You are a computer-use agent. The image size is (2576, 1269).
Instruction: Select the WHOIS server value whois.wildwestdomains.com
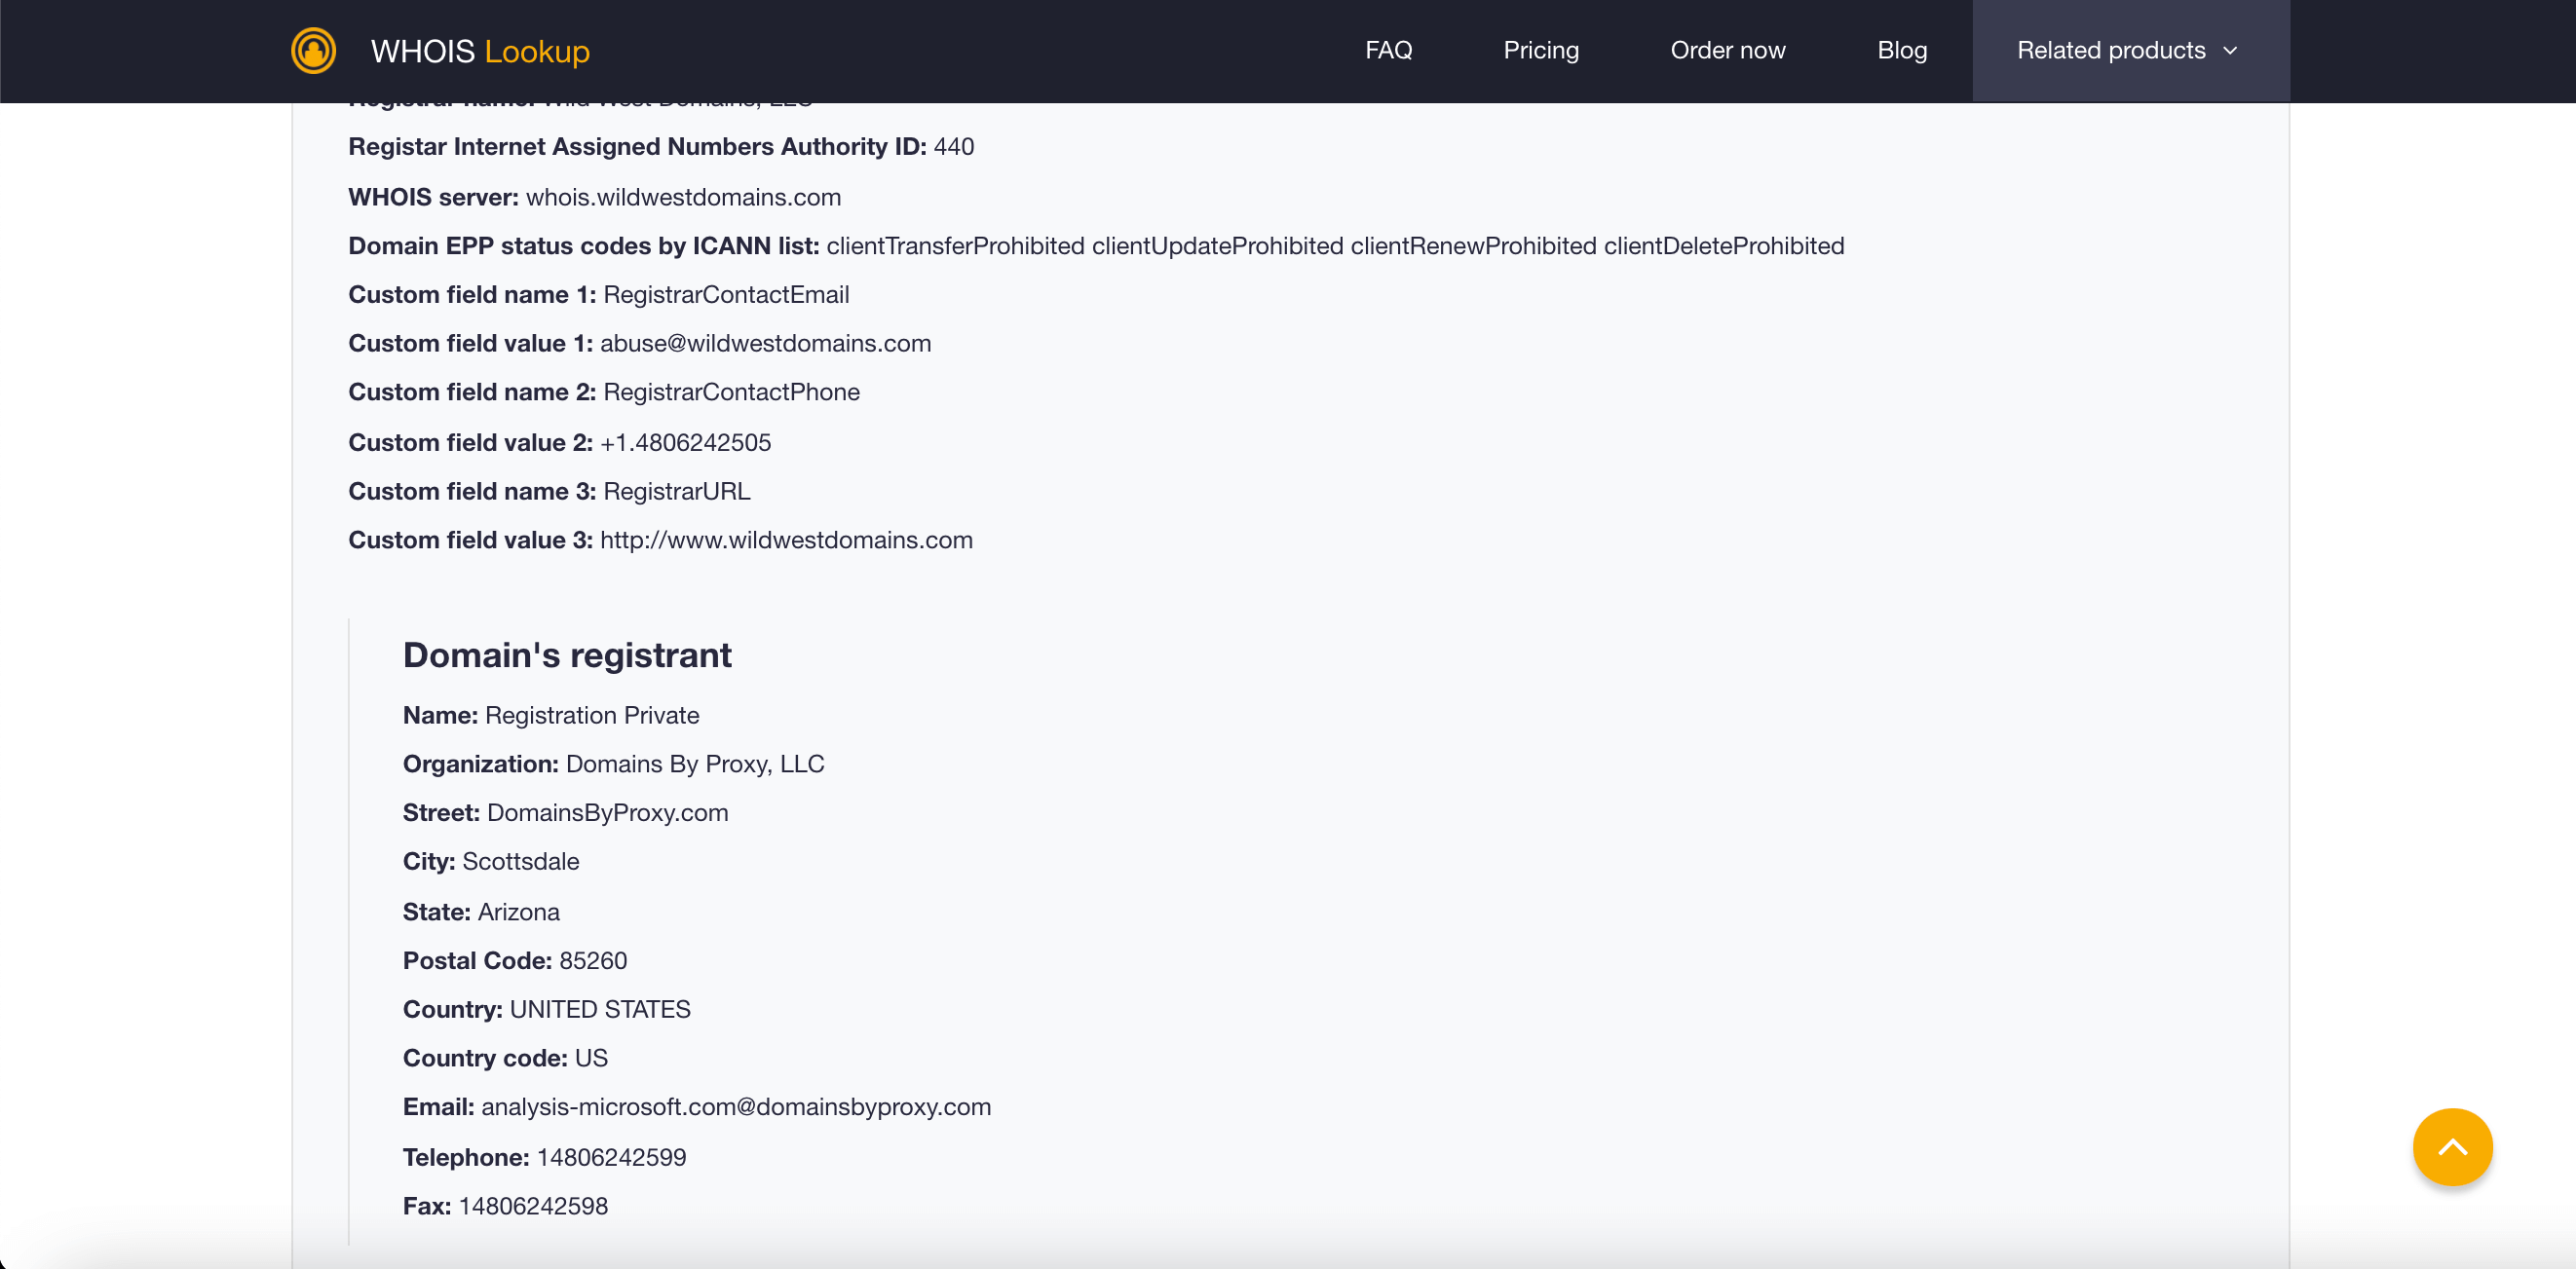(683, 197)
